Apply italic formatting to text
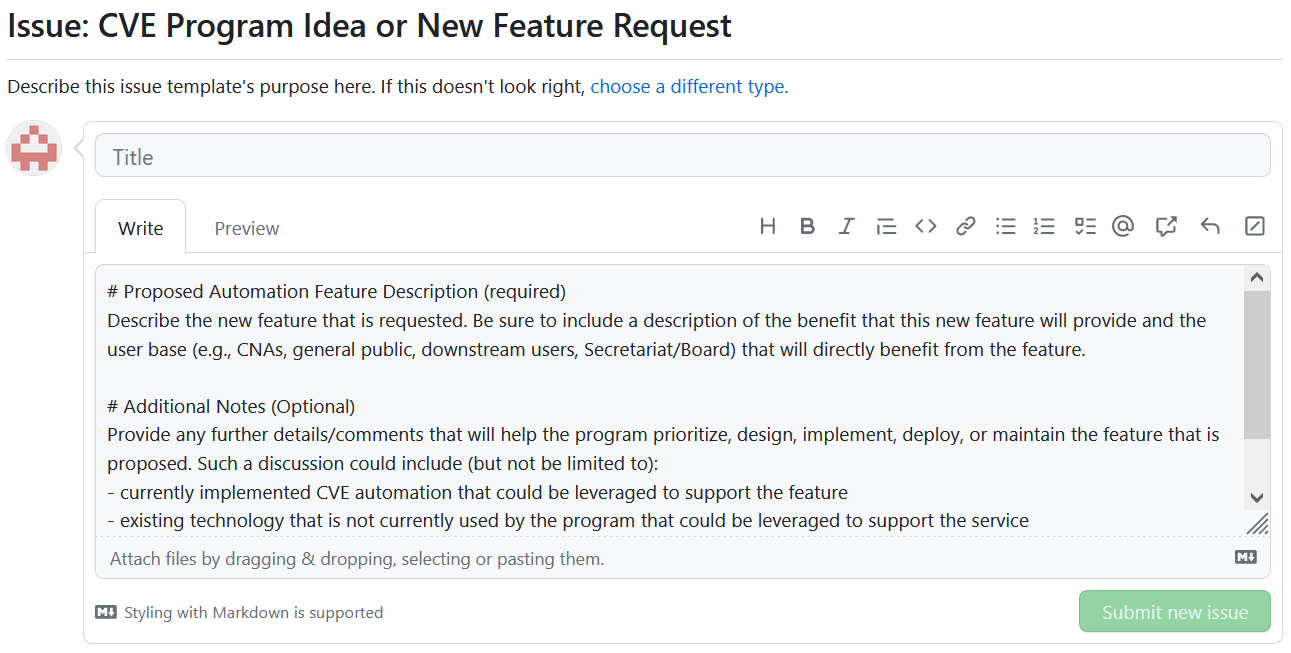The width and height of the screenshot is (1291, 653). pyautogui.click(x=846, y=226)
